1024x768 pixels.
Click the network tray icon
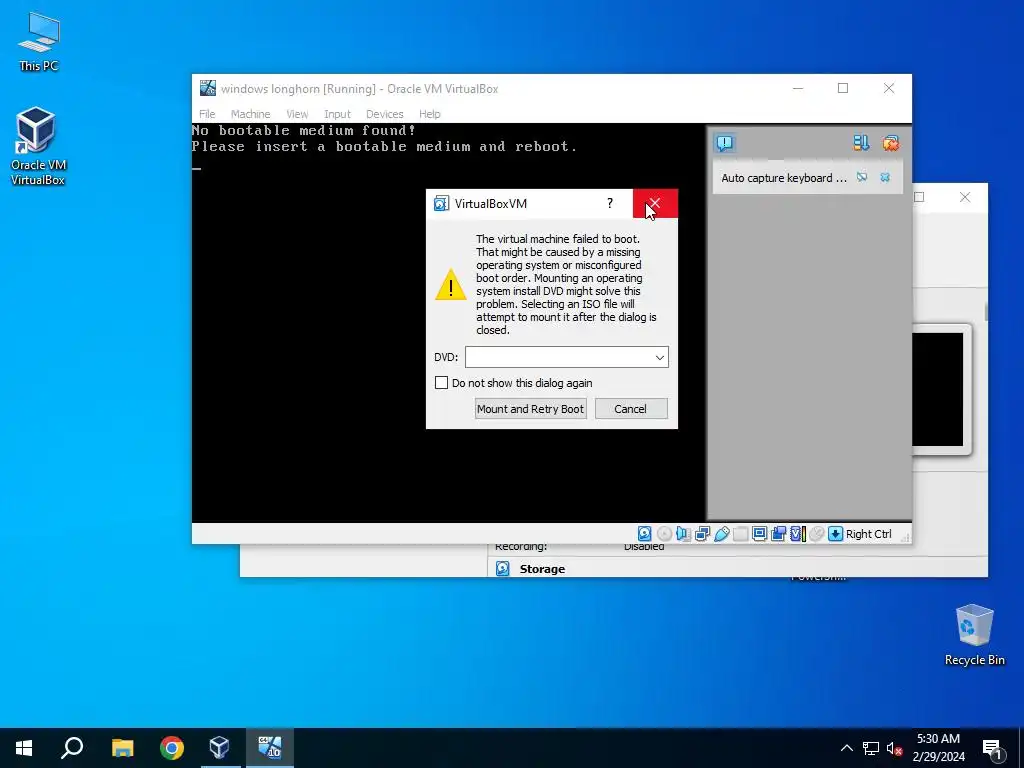tap(871, 748)
